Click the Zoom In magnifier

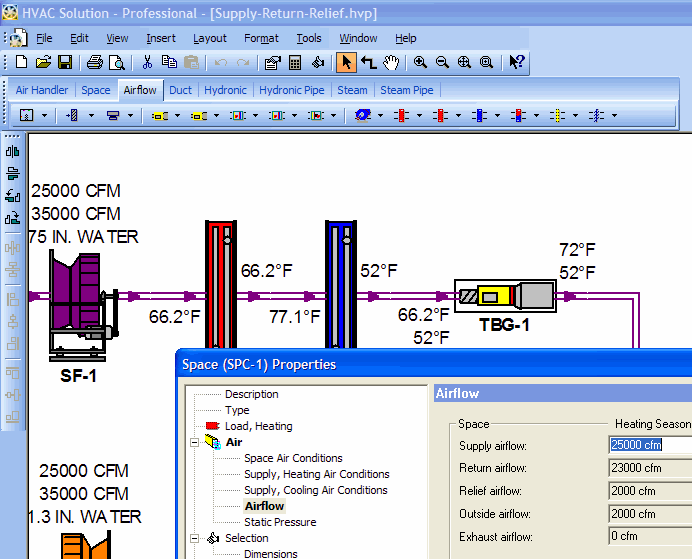[420, 62]
